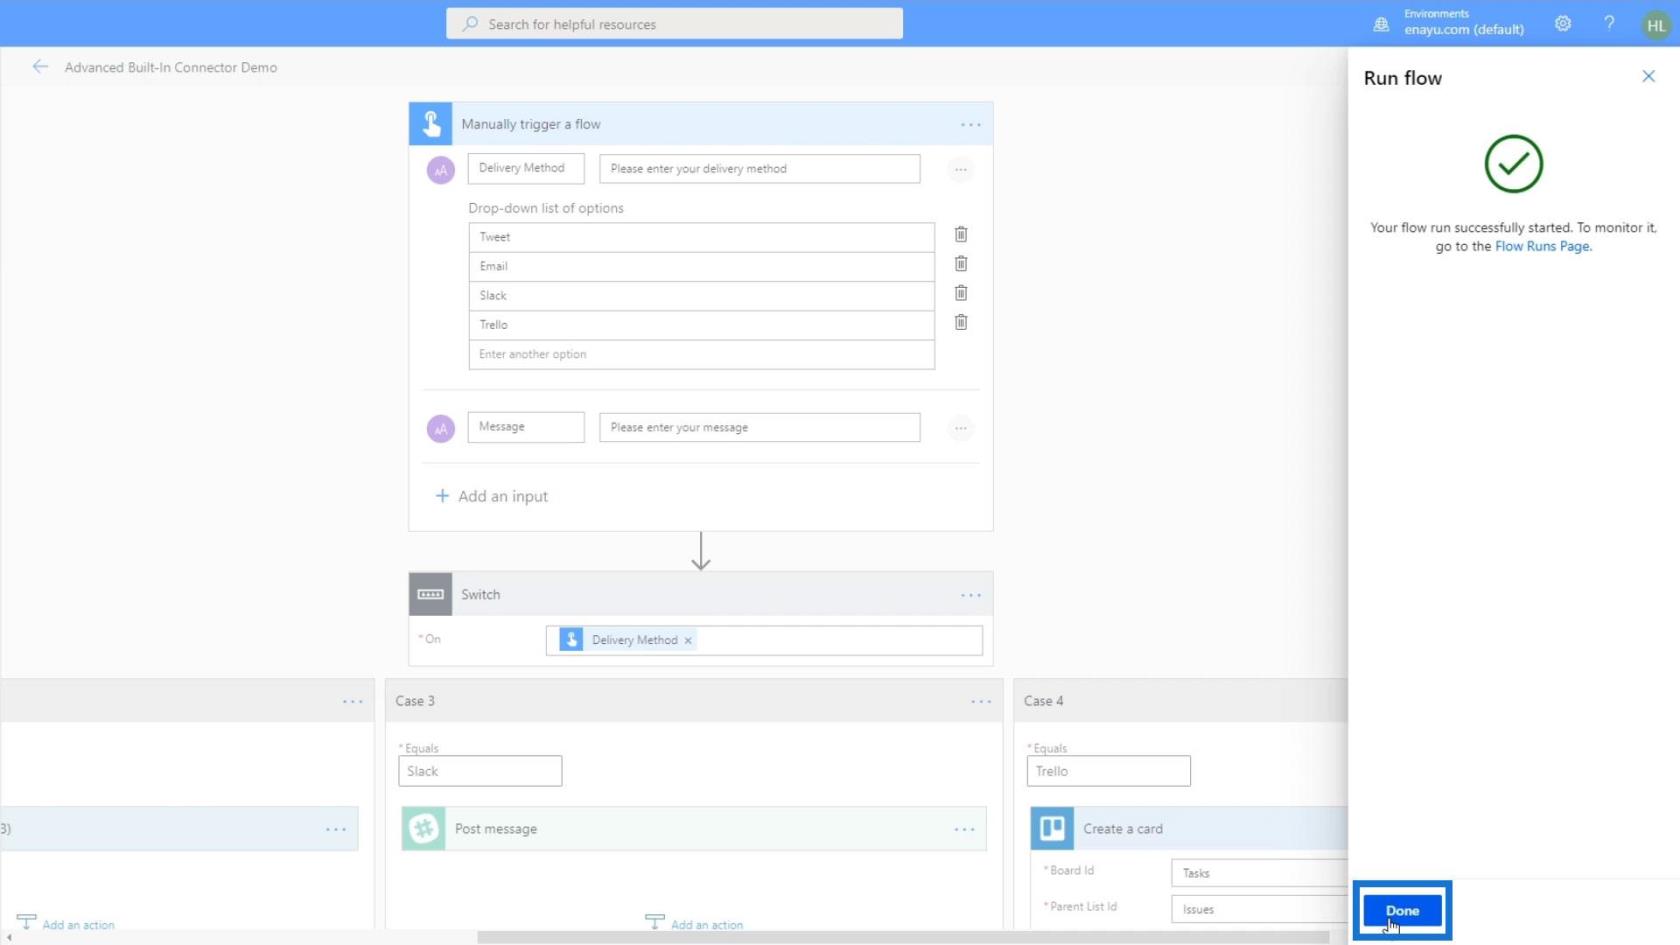Click the Done button in the Run flow panel
The image size is (1680, 945).
pyautogui.click(x=1402, y=910)
